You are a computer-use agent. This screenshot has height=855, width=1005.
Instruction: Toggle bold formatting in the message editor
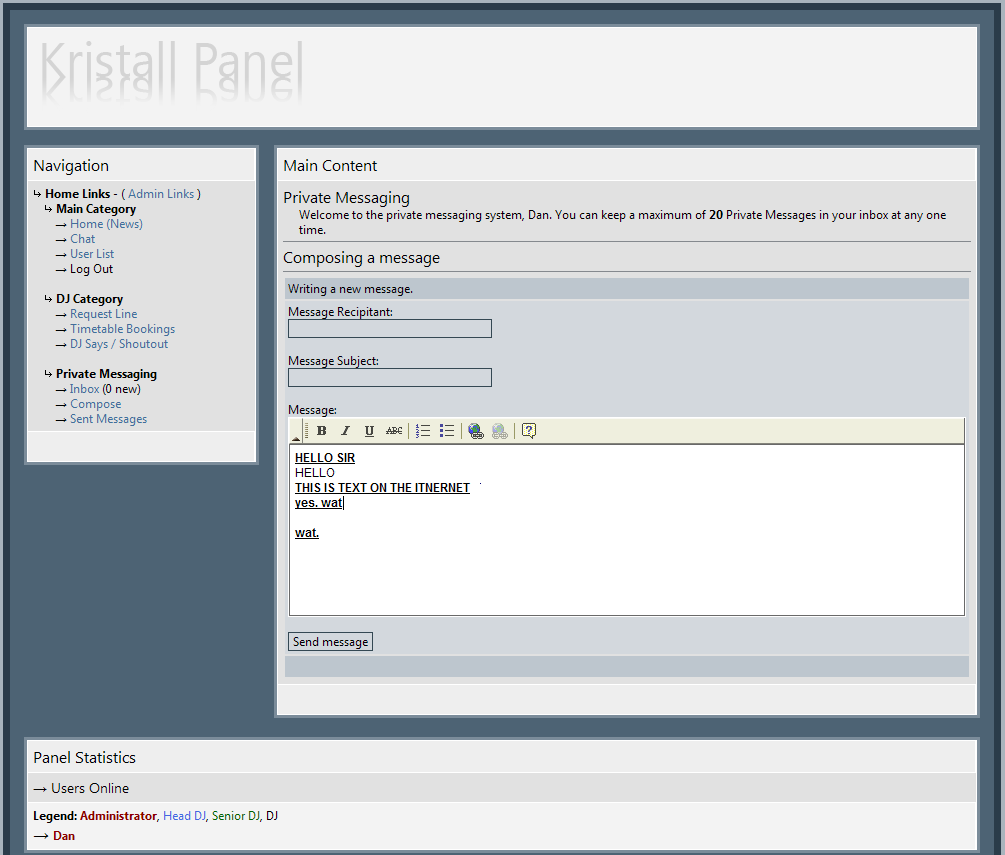tap(321, 431)
